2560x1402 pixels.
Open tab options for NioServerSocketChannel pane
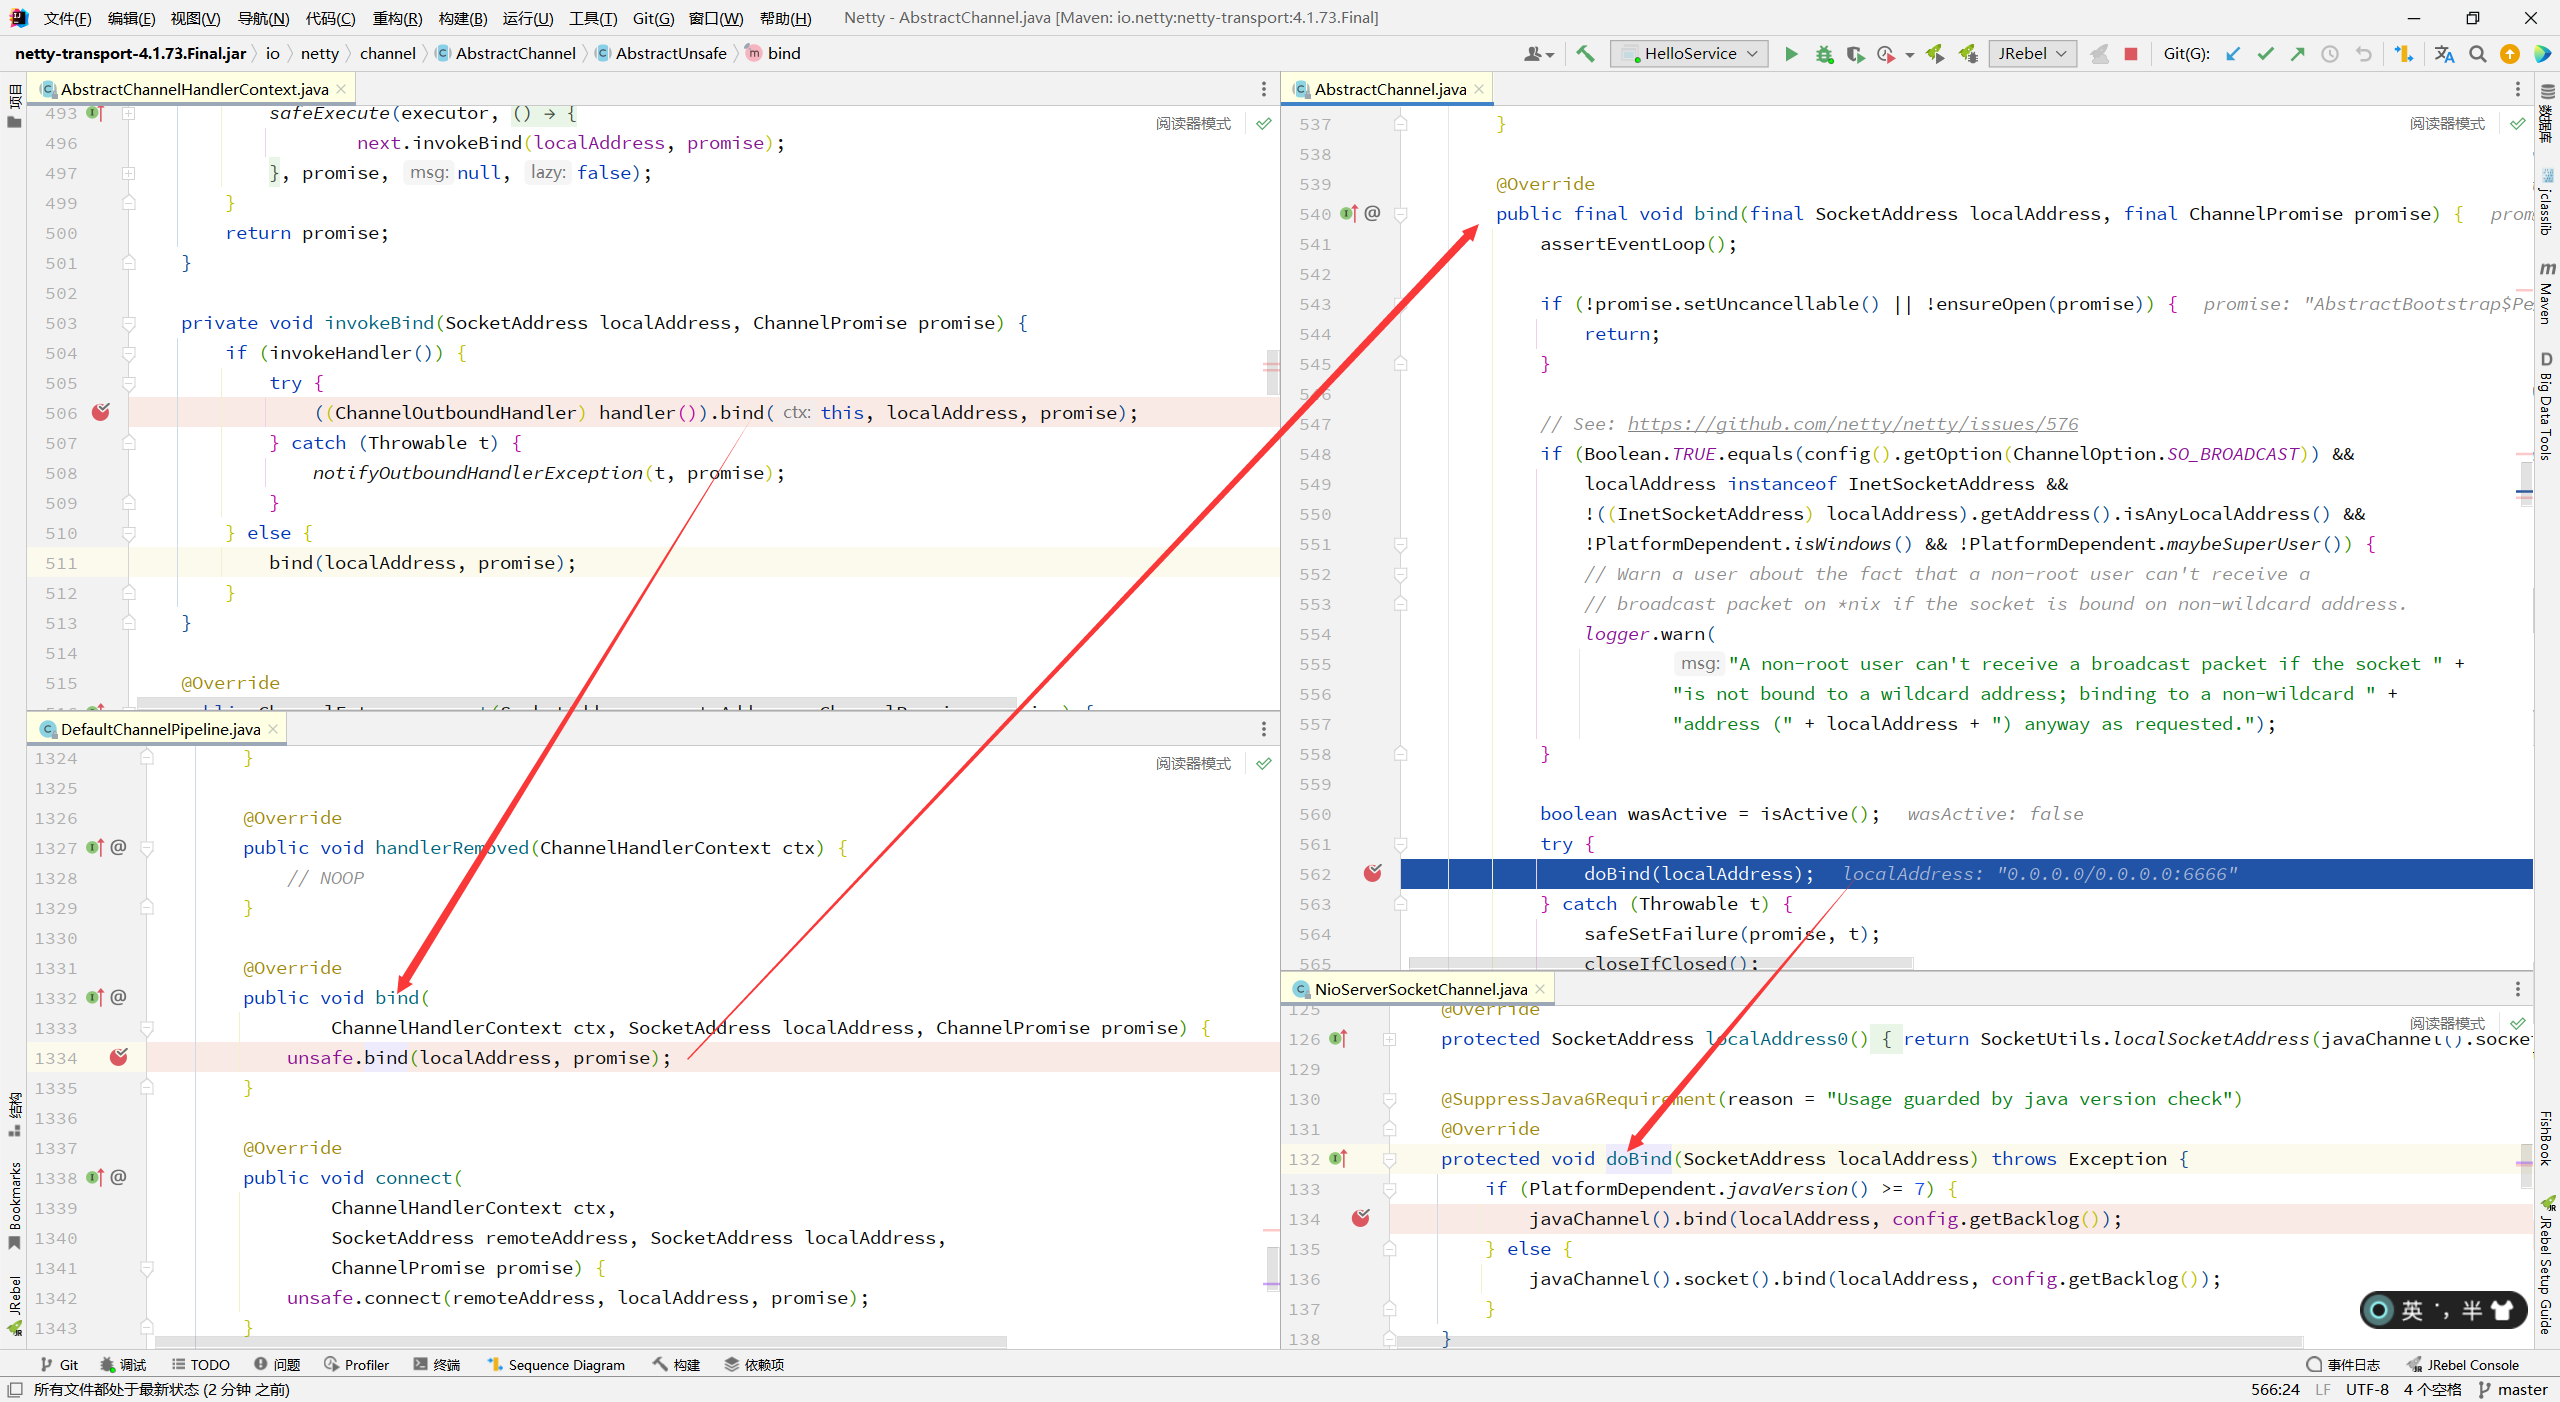pos(2517,989)
